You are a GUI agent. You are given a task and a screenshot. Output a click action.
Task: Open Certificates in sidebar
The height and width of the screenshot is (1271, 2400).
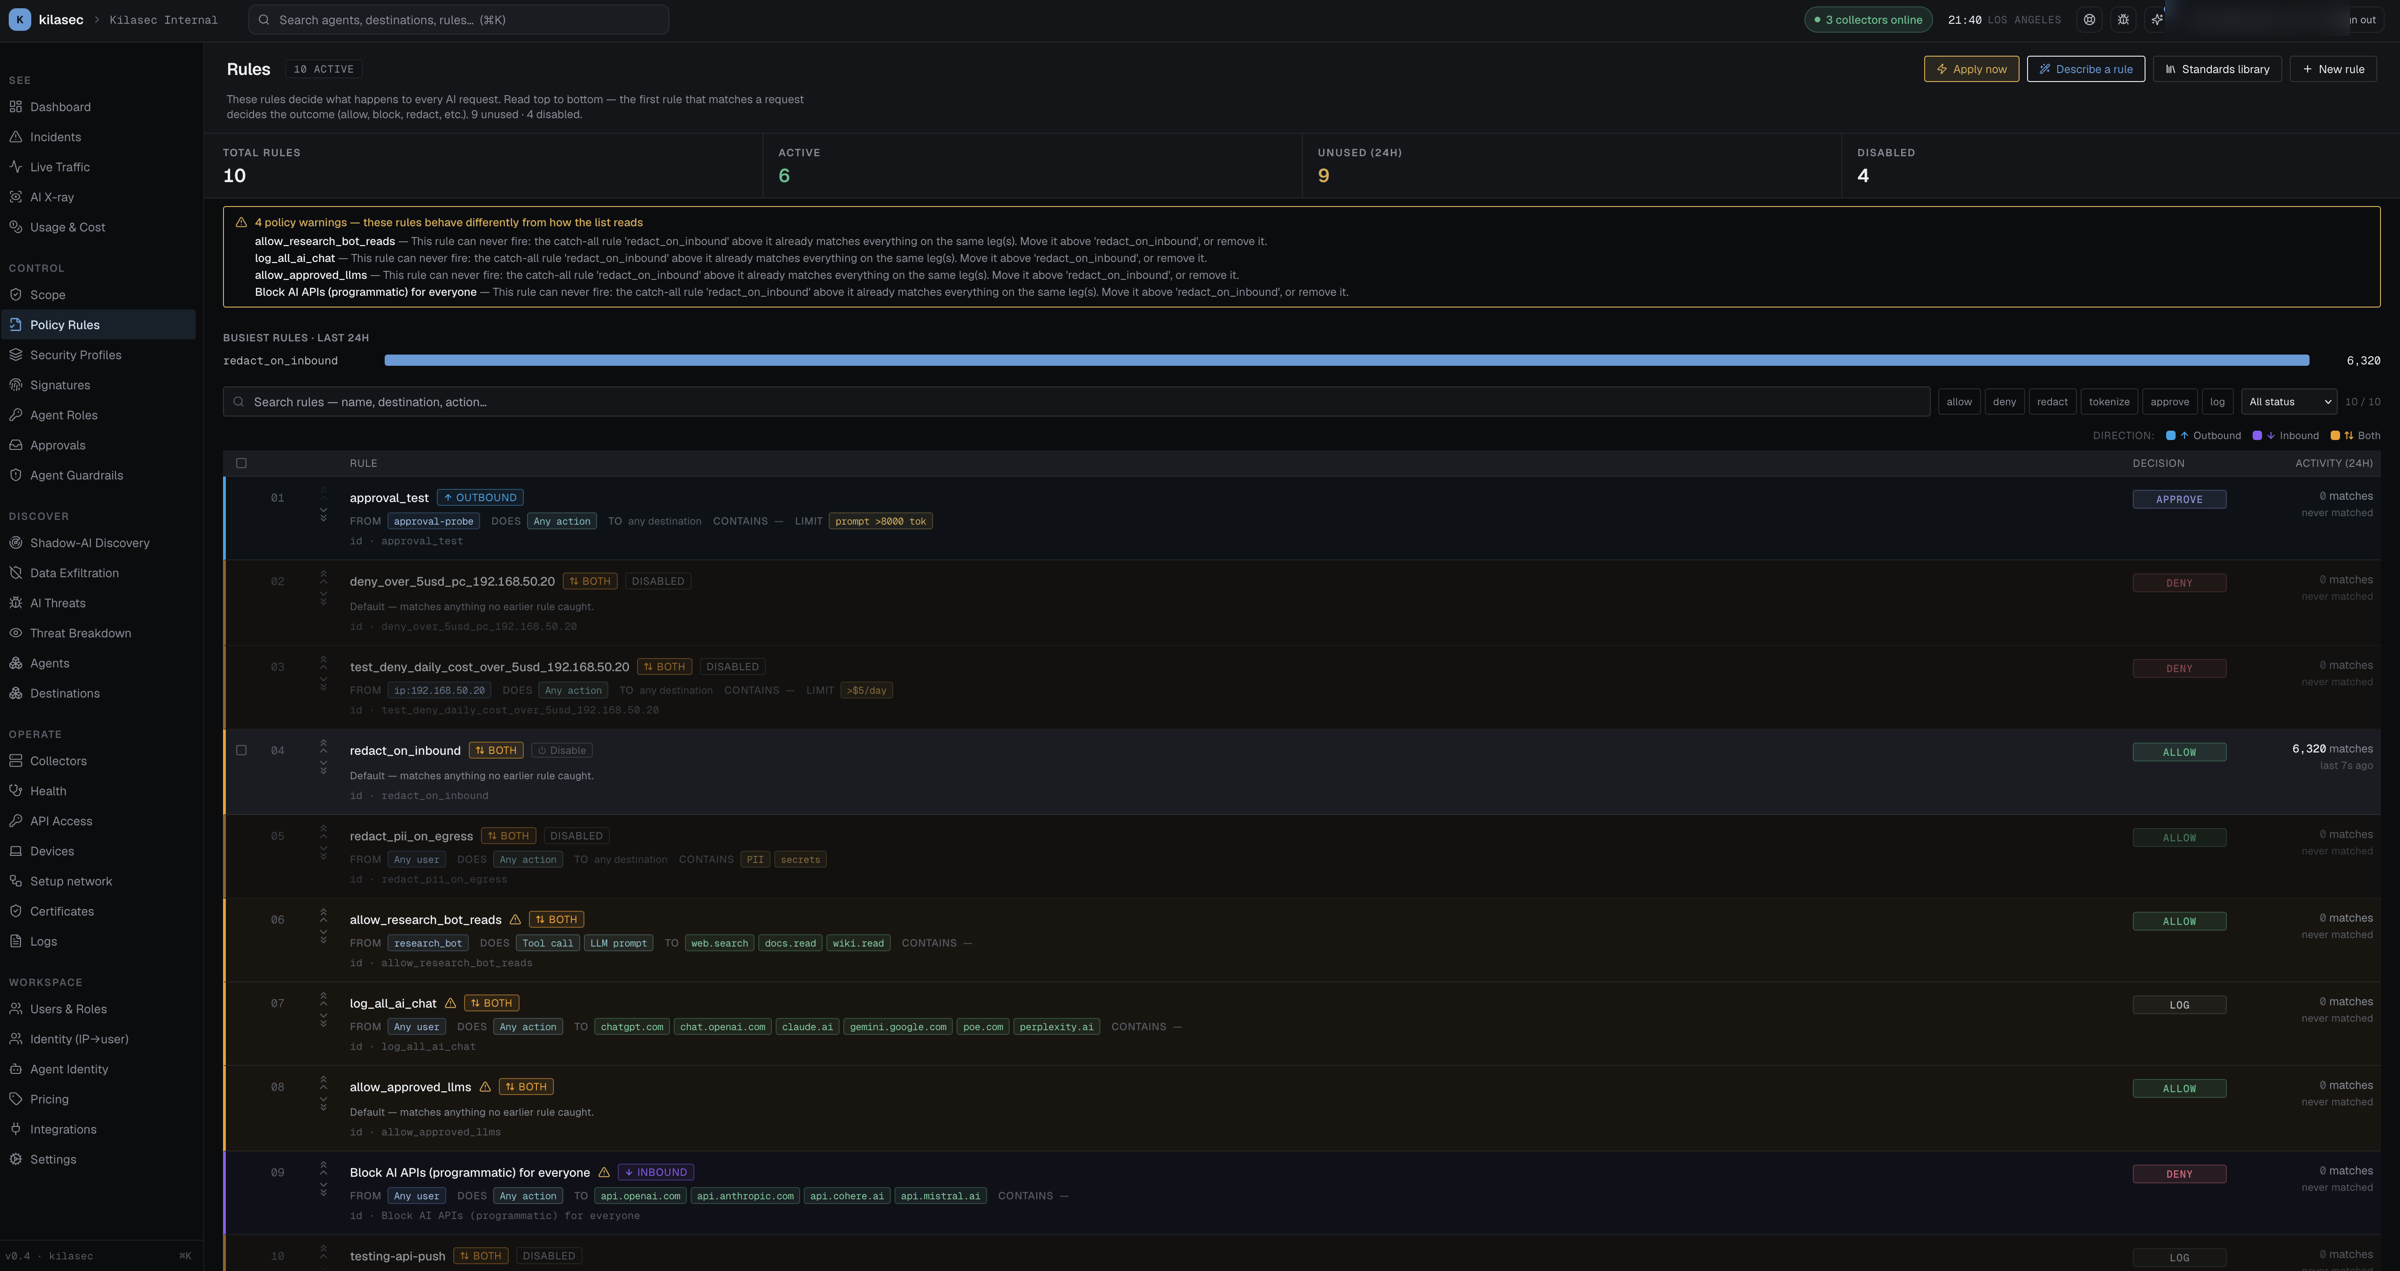pyautogui.click(x=98, y=911)
